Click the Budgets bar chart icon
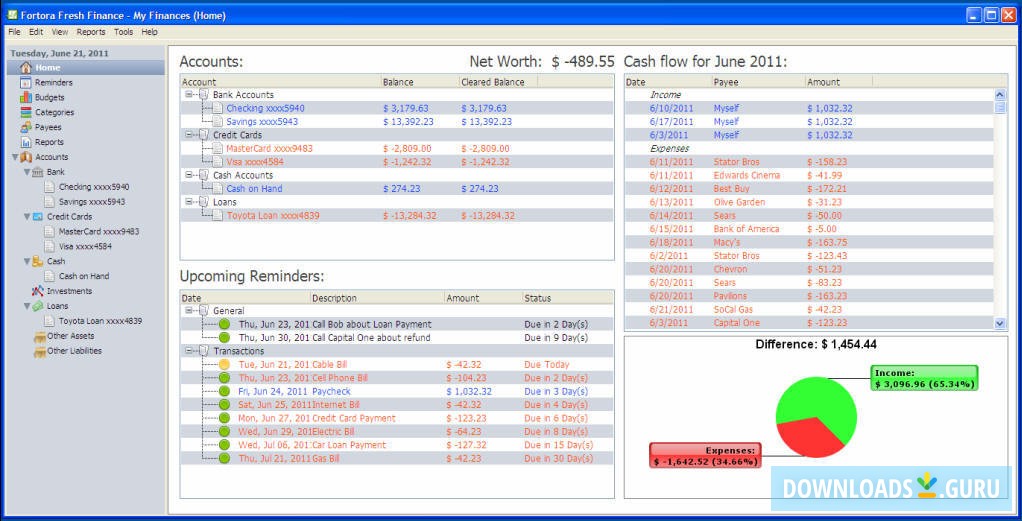The image size is (1022, 521). pyautogui.click(x=26, y=98)
